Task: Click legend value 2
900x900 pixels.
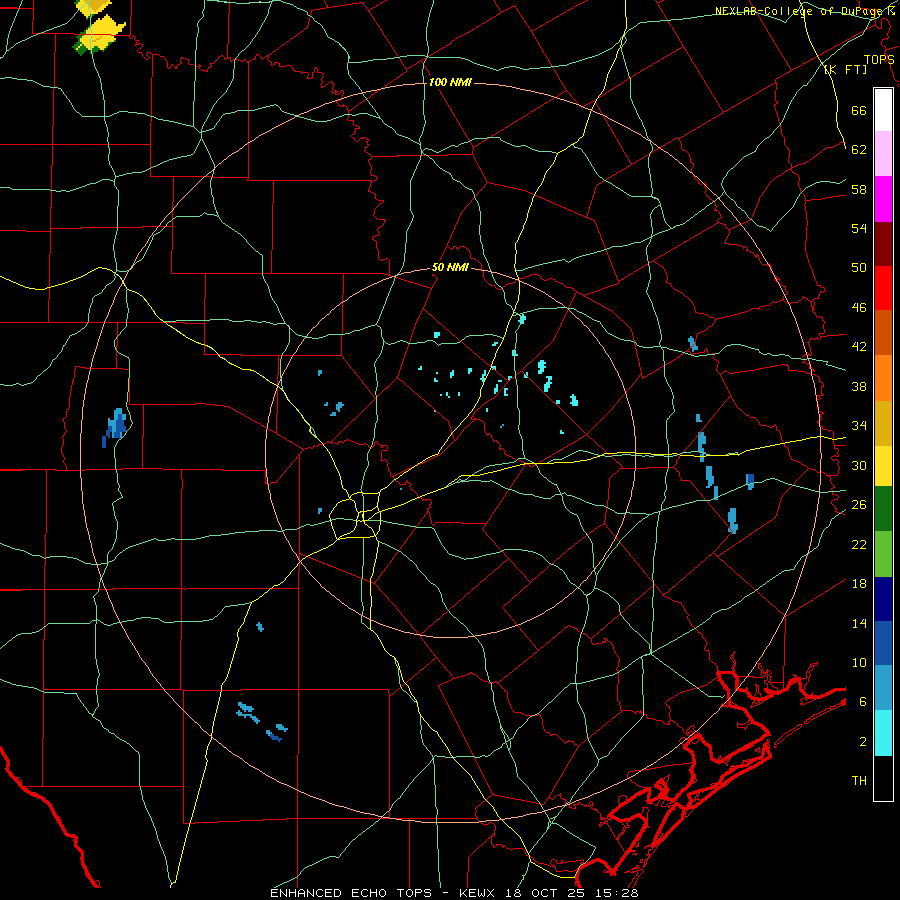Action: click(862, 741)
